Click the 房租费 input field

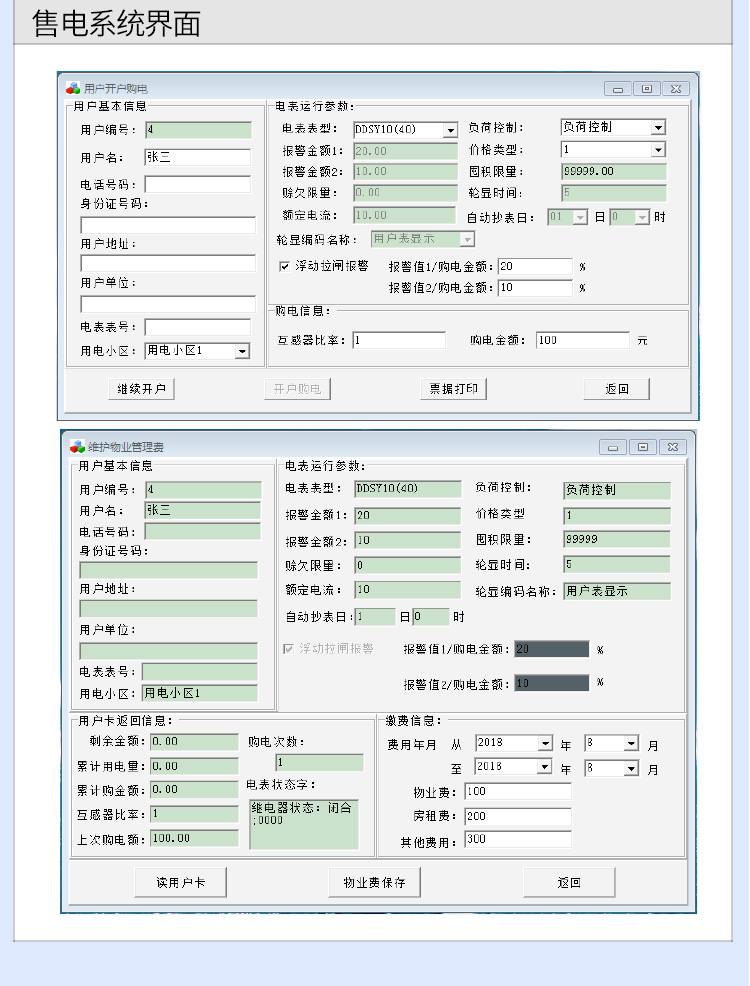tap(517, 816)
